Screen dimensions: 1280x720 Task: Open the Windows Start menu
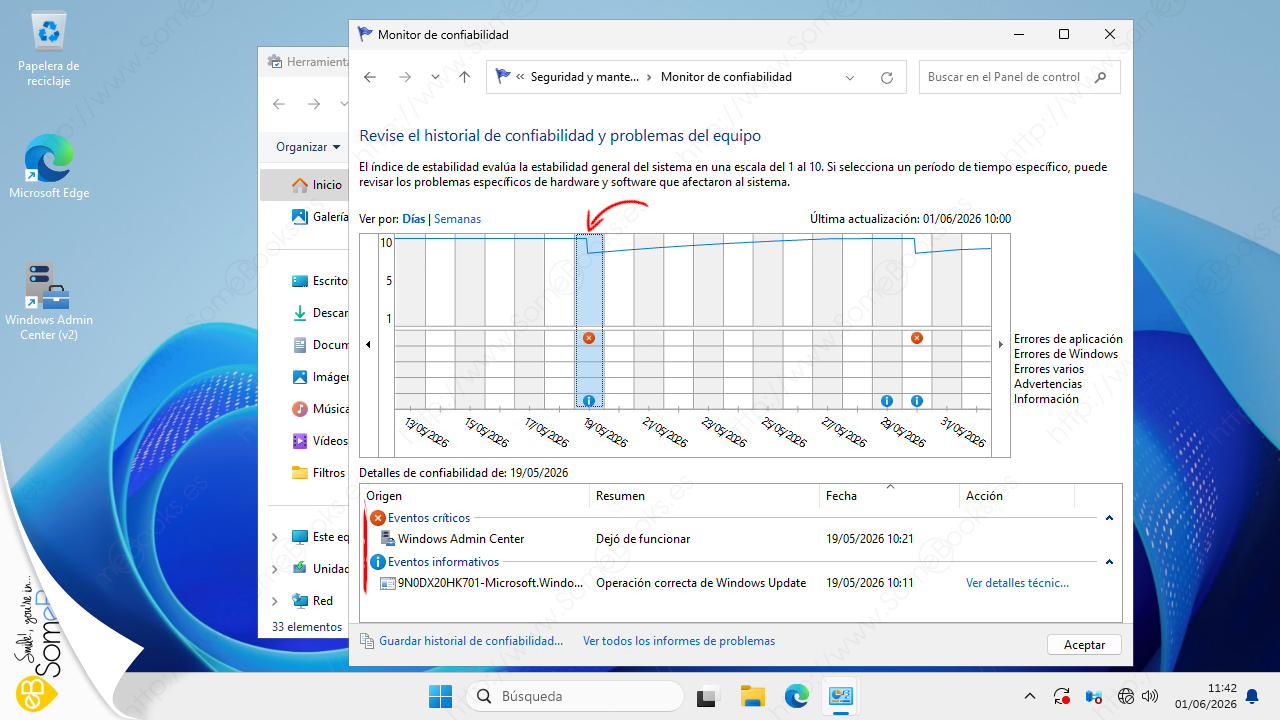point(440,696)
